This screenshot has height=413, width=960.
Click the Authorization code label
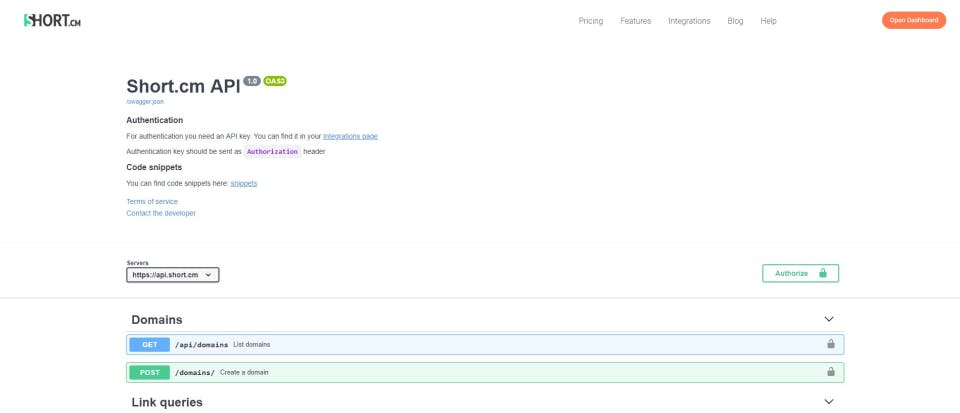[272, 152]
